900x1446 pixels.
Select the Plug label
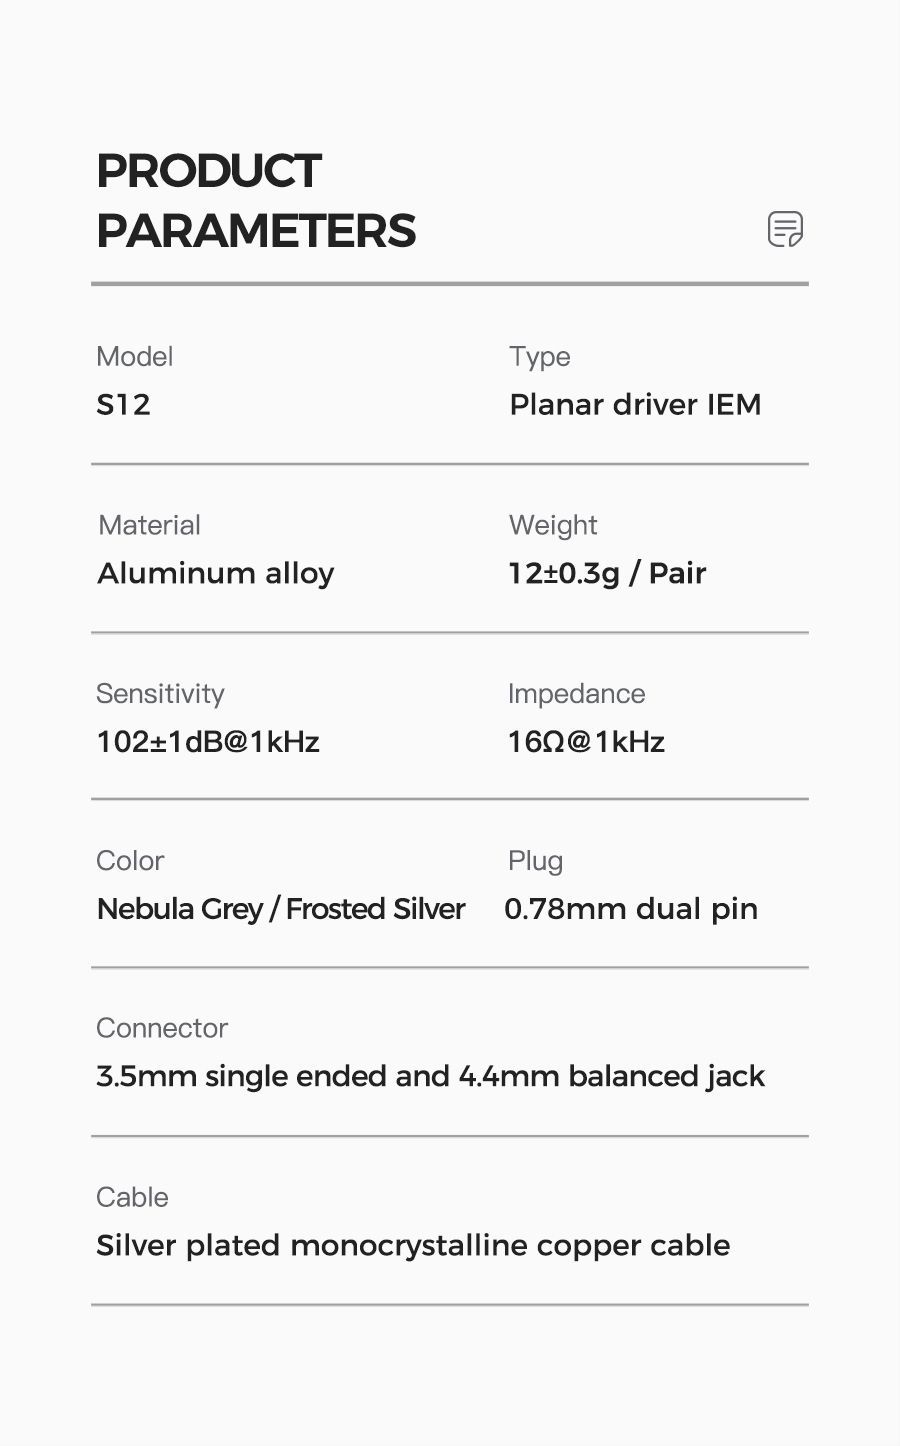(x=535, y=861)
